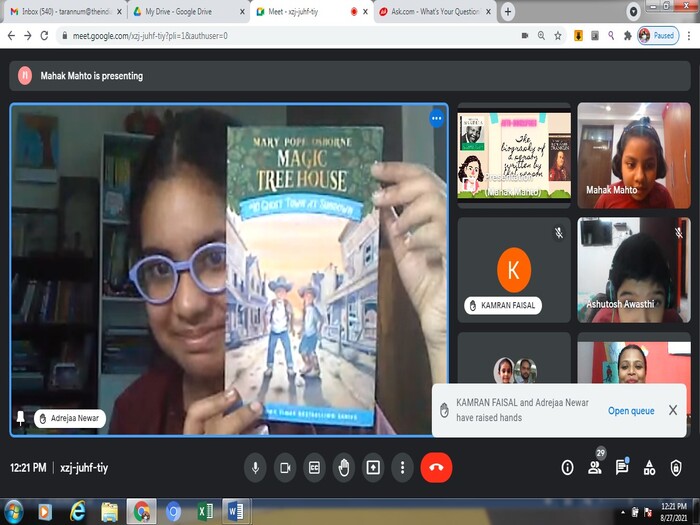
Task: Open host controls shield icon
Action: click(x=676, y=468)
